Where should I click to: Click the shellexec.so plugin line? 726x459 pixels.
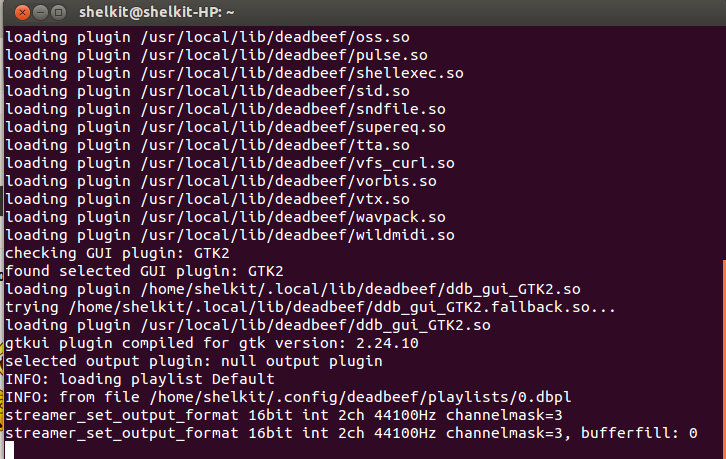click(x=234, y=73)
